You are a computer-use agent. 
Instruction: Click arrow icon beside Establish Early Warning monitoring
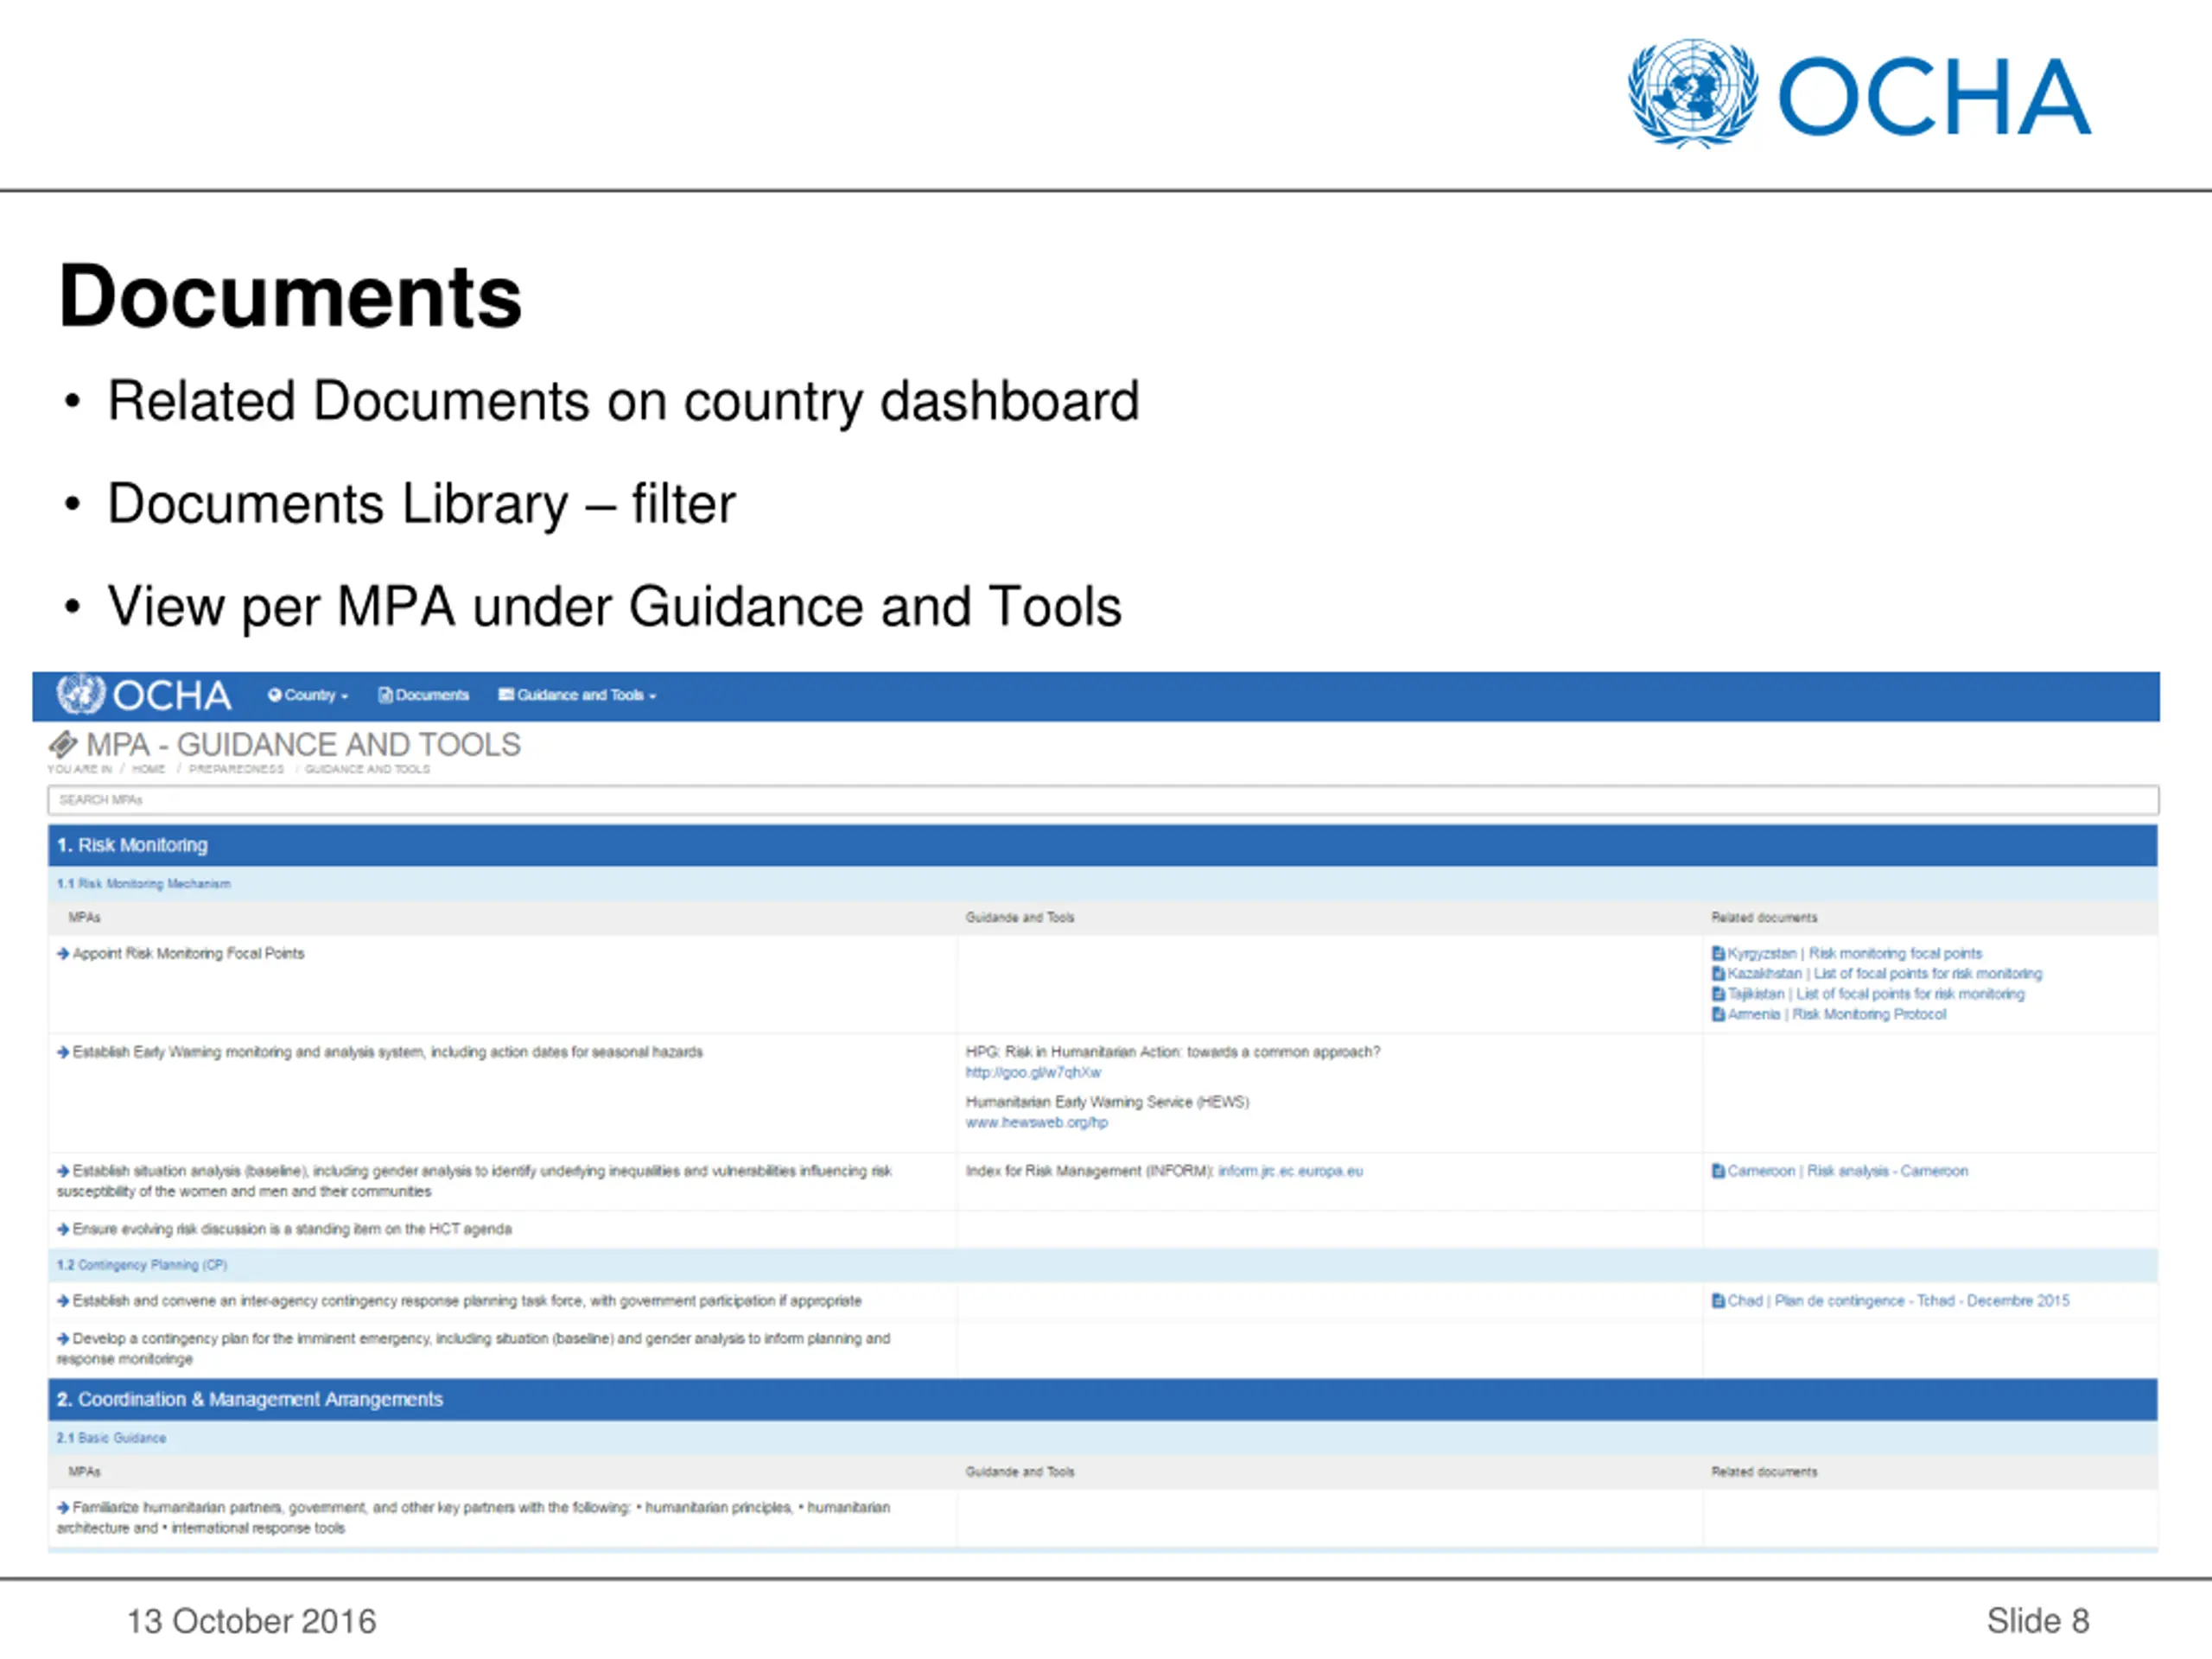[x=63, y=1052]
